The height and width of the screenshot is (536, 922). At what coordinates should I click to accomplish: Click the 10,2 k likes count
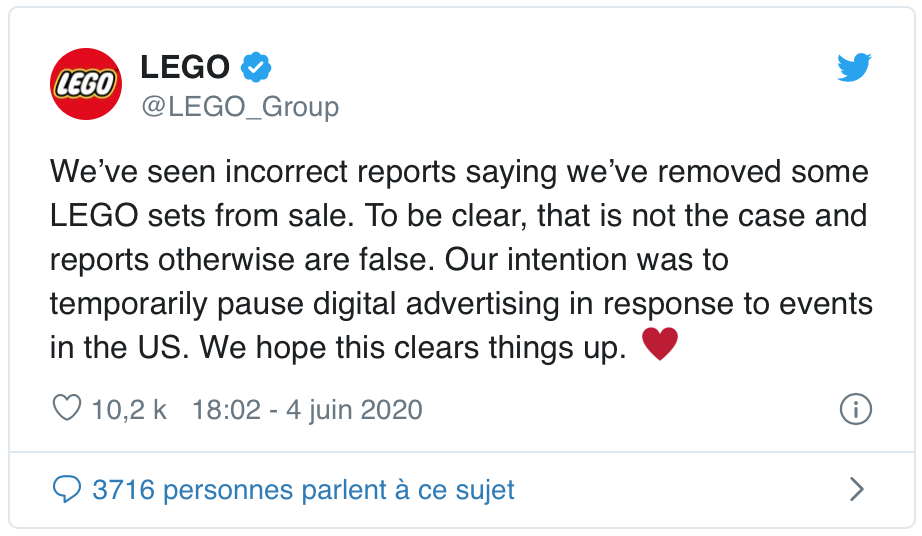129,410
